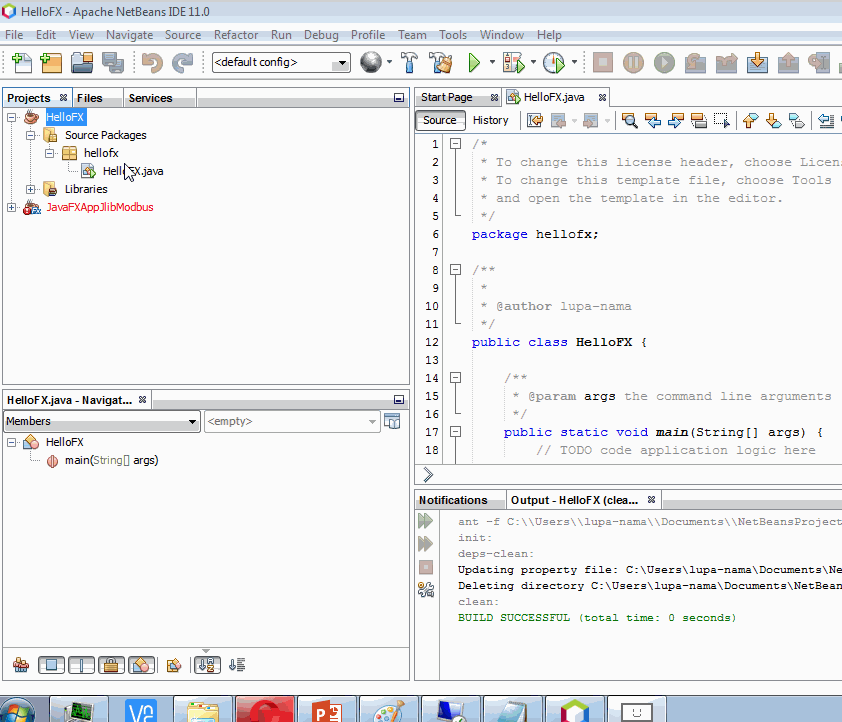Click the Last Edit back-arrow icon

point(534,120)
